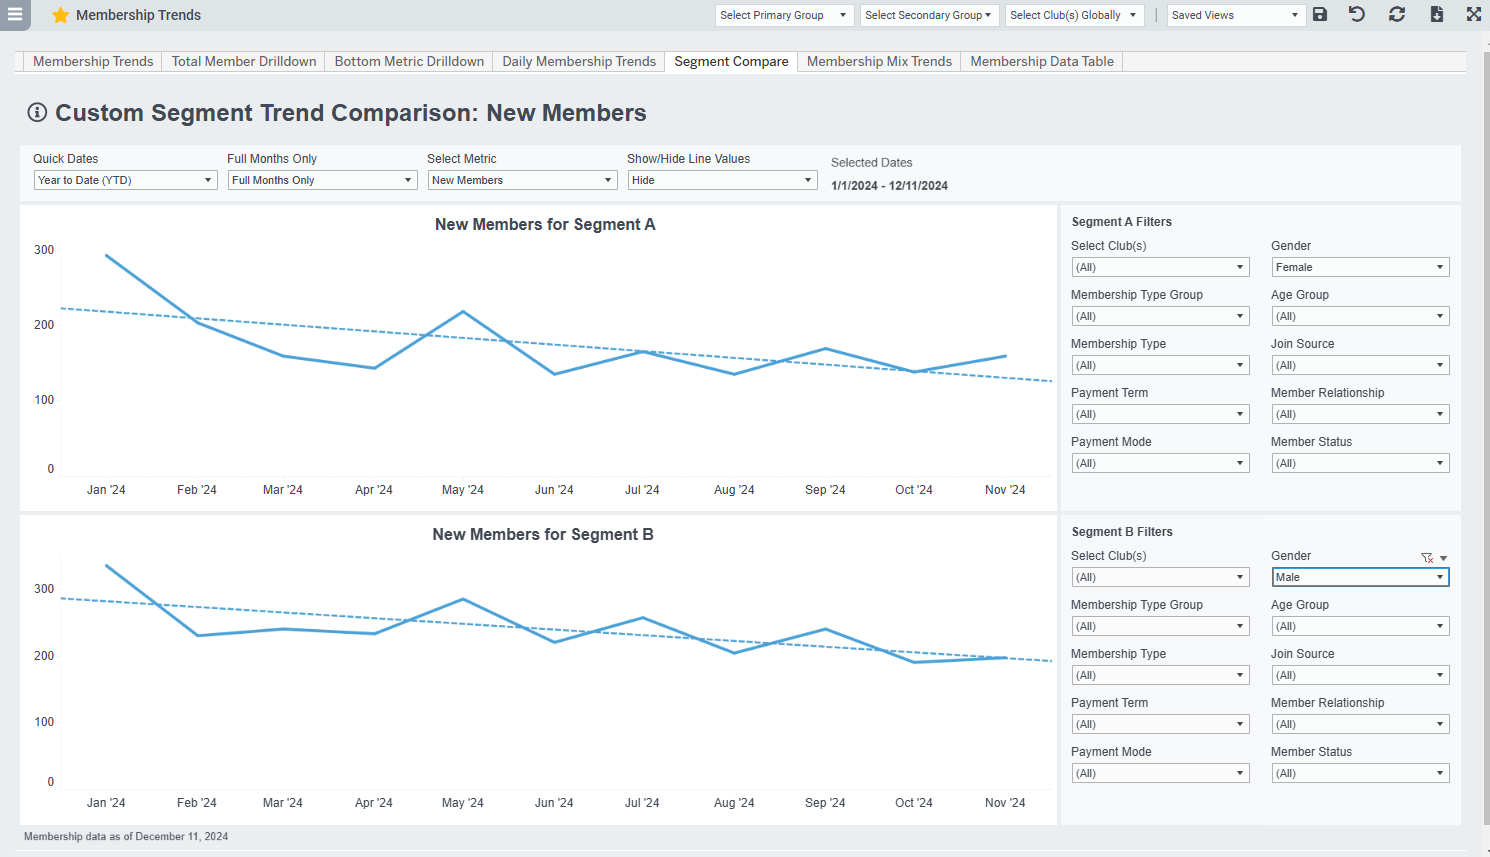Clear the Segment B Gender filter
Viewport: 1490px width, 857px height.
click(x=1426, y=558)
